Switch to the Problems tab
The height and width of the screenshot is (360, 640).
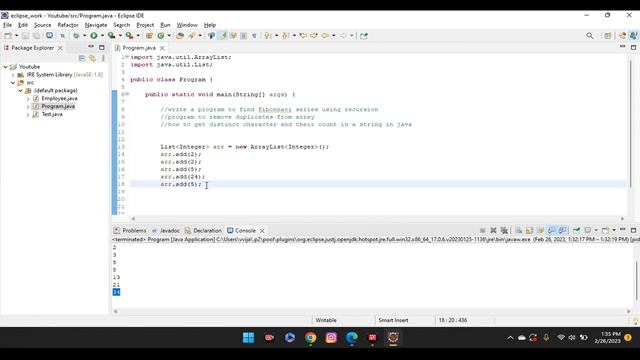click(130, 231)
